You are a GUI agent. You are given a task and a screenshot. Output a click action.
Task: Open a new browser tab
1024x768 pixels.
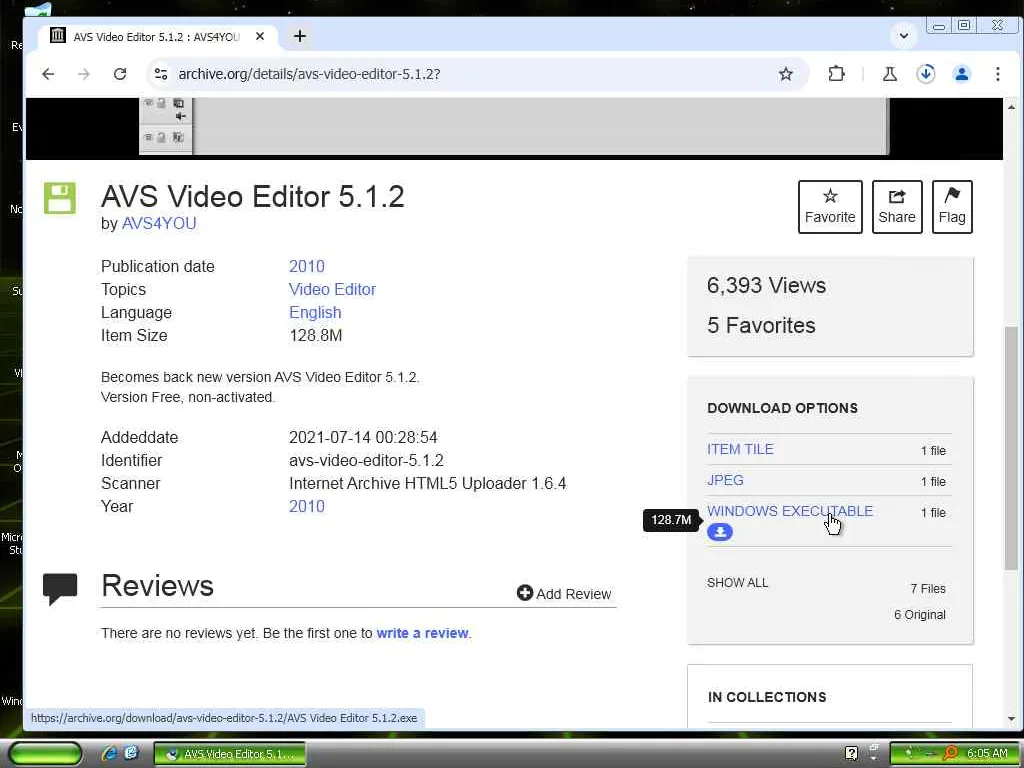click(300, 37)
